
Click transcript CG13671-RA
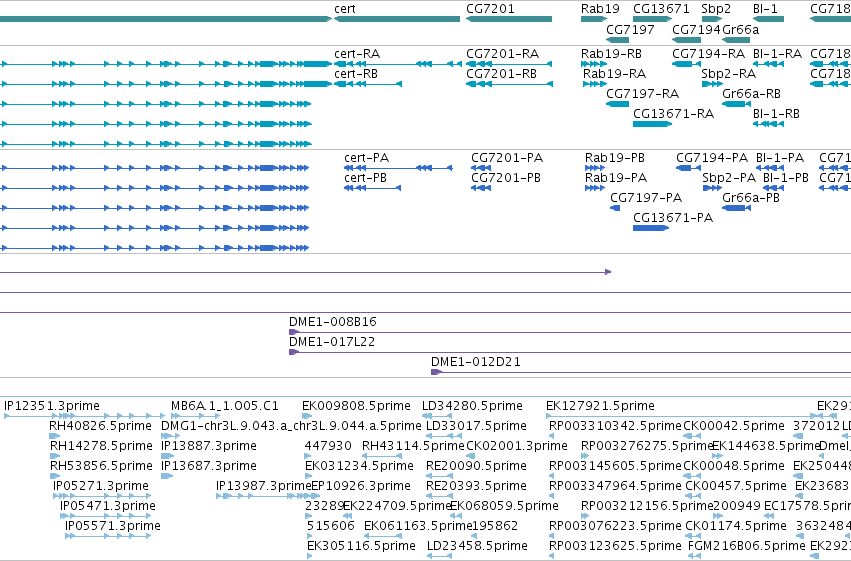click(x=652, y=124)
